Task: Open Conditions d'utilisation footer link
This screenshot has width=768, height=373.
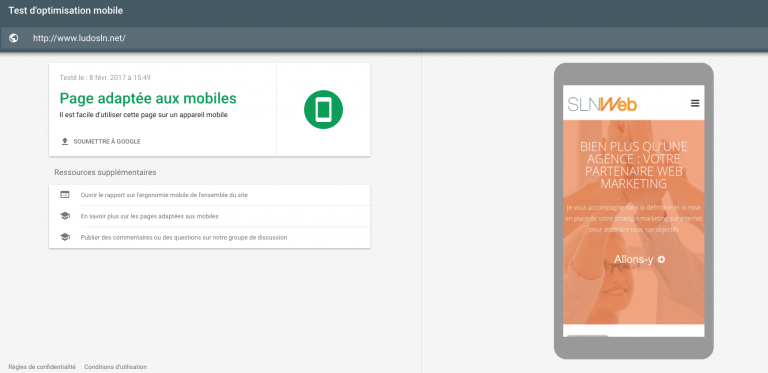Action: [x=116, y=367]
